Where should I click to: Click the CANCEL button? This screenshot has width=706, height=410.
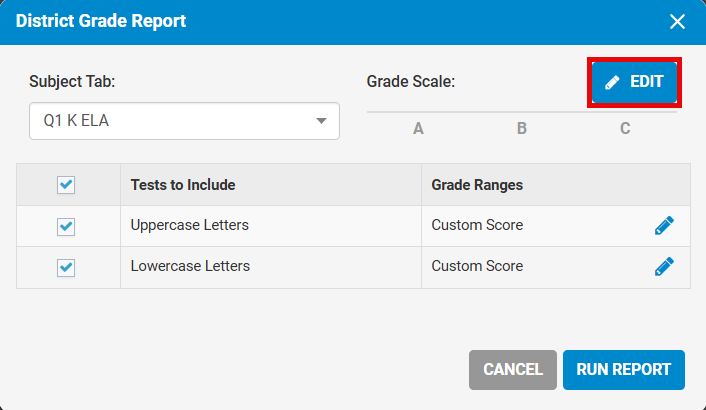point(513,369)
